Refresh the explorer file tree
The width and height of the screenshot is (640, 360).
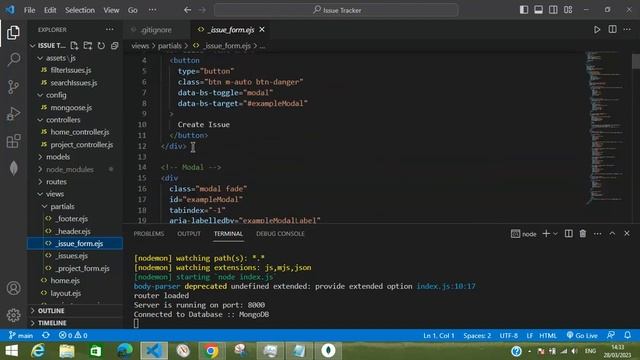pyautogui.click(x=101, y=46)
